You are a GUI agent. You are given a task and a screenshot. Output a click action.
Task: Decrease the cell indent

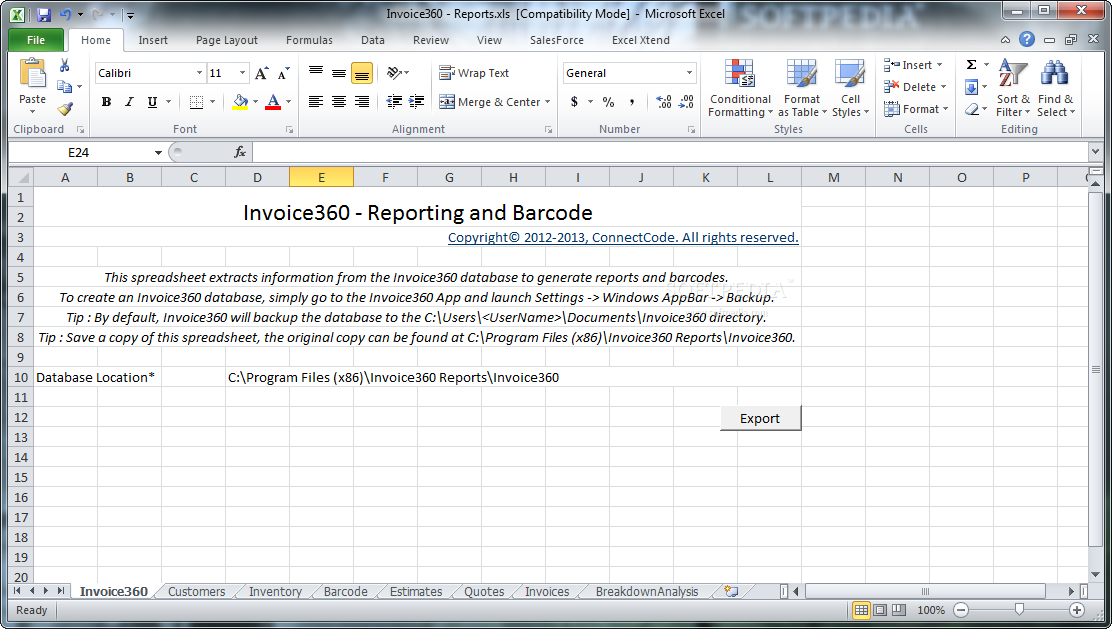[394, 102]
